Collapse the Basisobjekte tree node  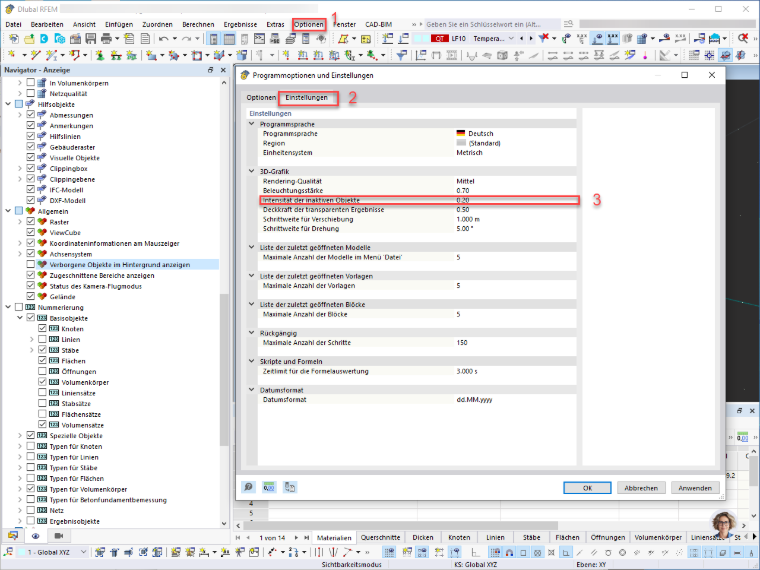pos(20,317)
